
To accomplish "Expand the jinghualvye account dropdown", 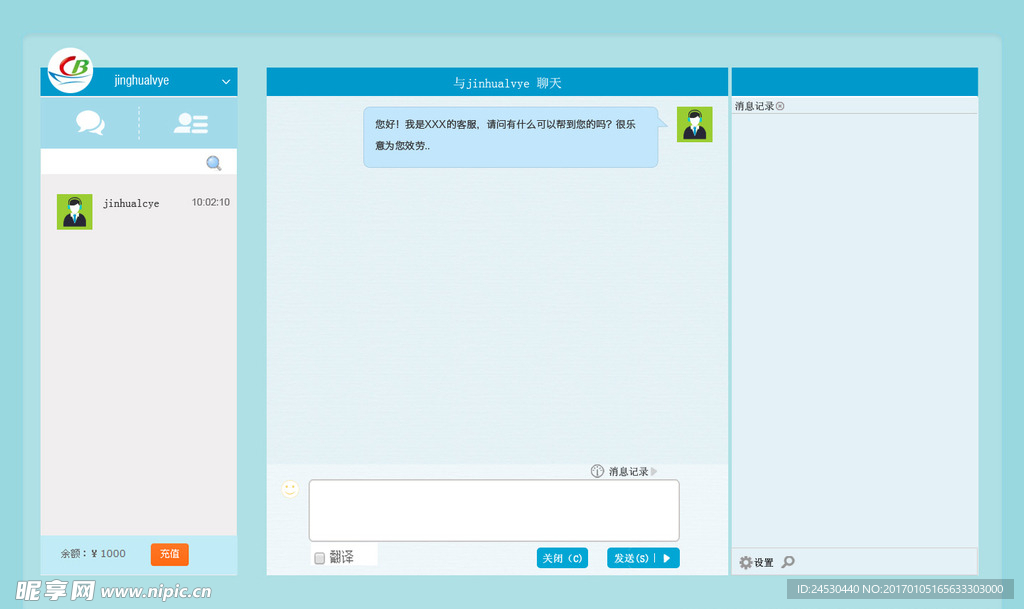I will (226, 81).
